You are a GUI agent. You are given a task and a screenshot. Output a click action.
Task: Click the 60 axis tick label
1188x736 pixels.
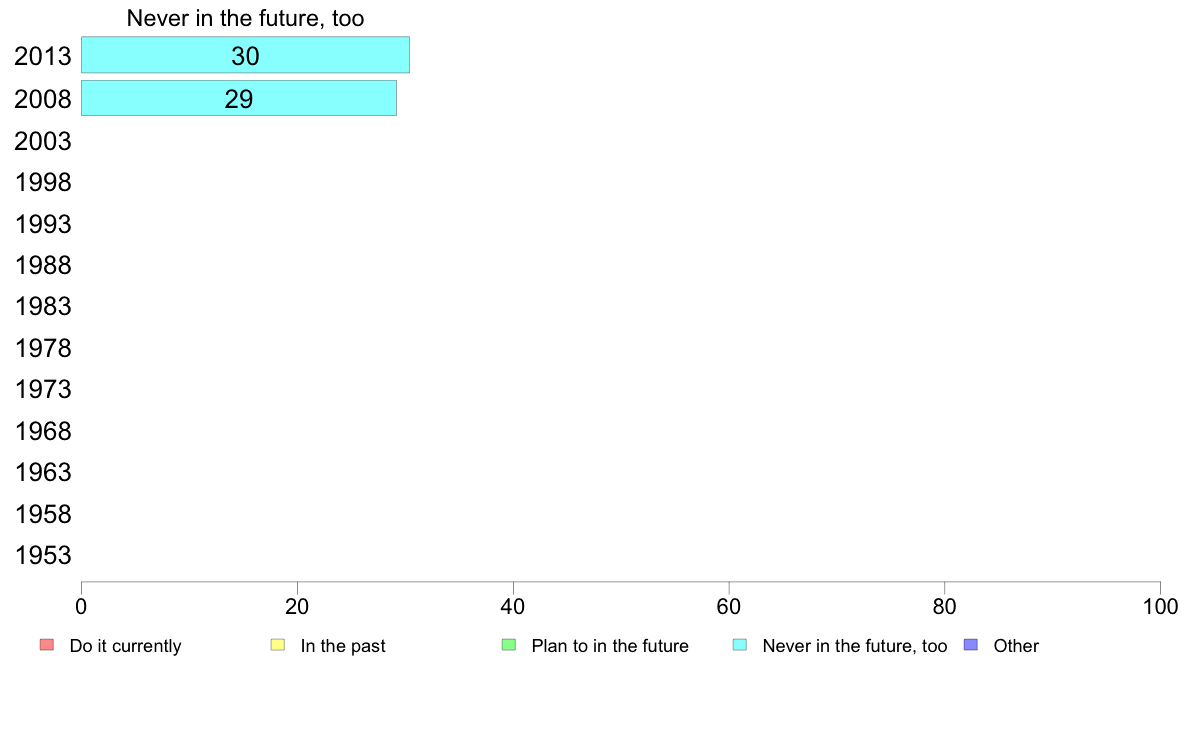(729, 606)
